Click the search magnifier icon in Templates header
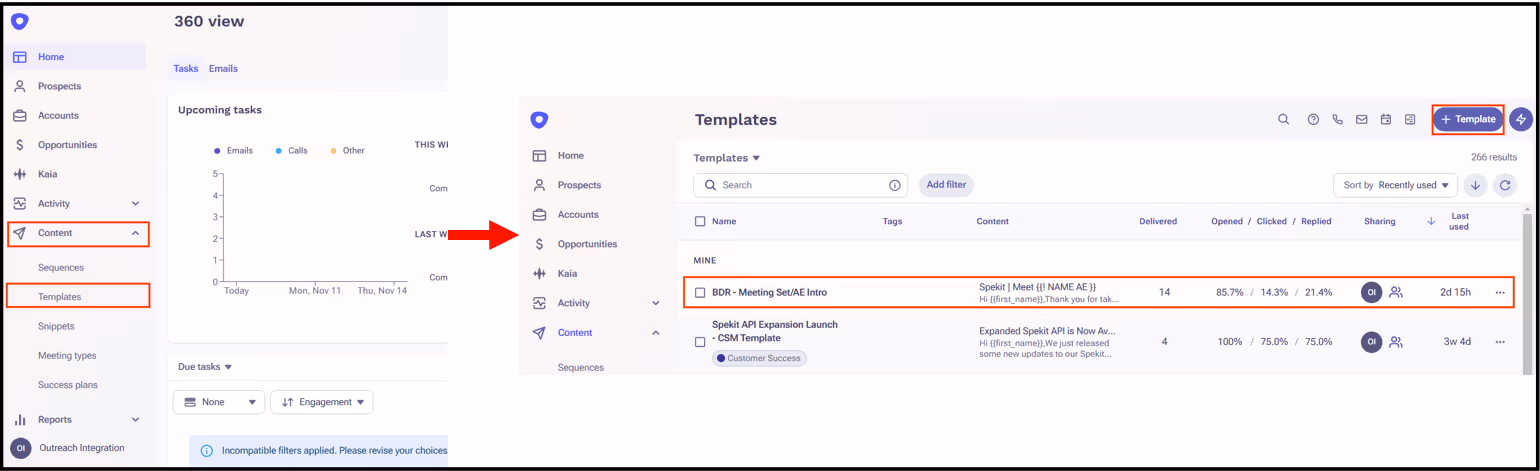 (x=1284, y=119)
